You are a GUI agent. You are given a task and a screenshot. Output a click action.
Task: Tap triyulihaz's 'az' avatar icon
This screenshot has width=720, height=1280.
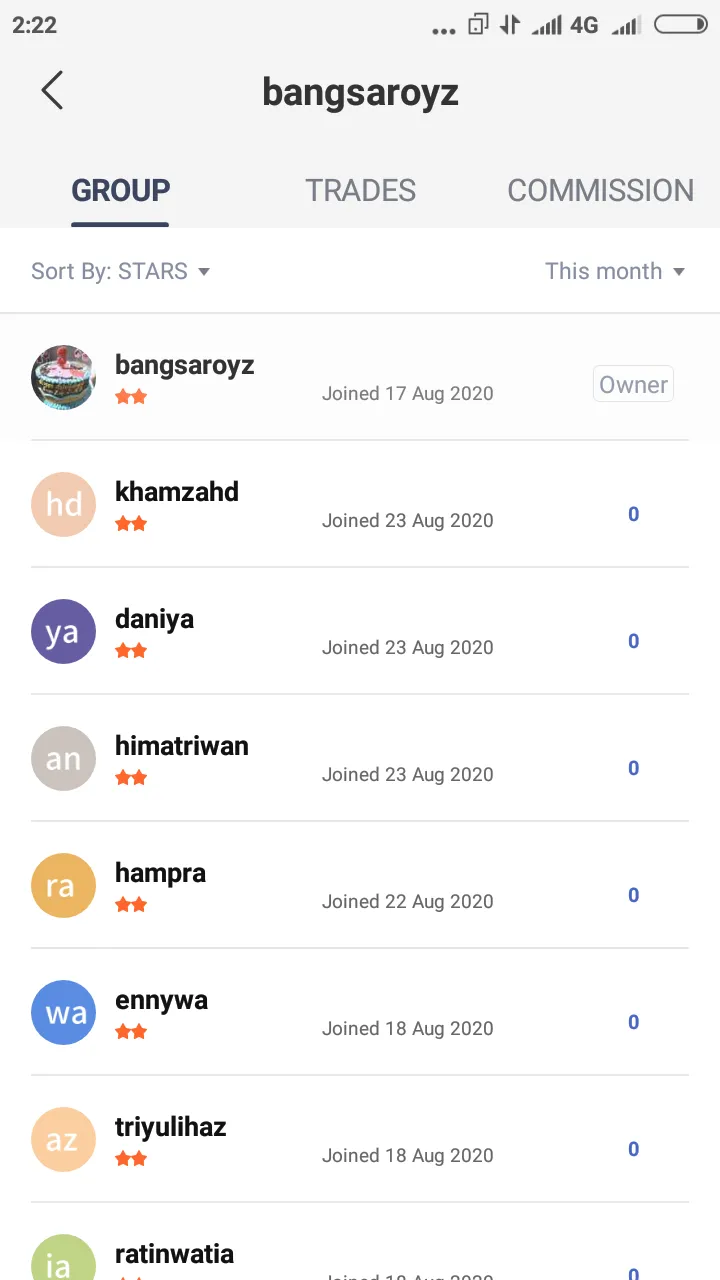63,1139
